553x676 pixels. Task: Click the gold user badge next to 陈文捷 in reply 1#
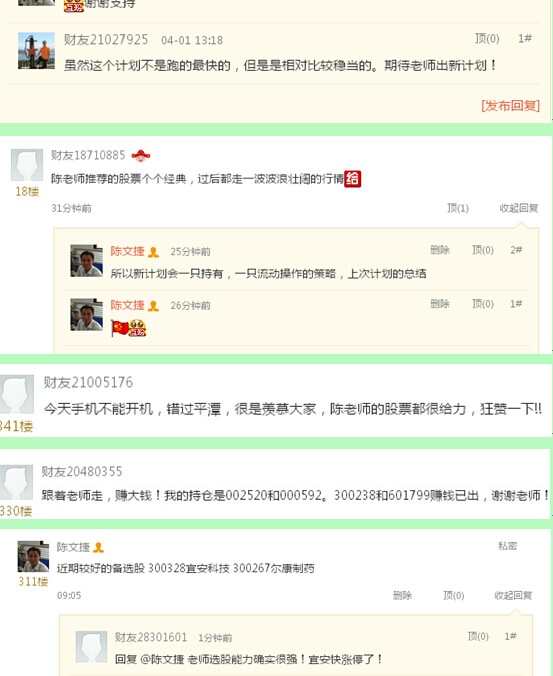[153, 306]
